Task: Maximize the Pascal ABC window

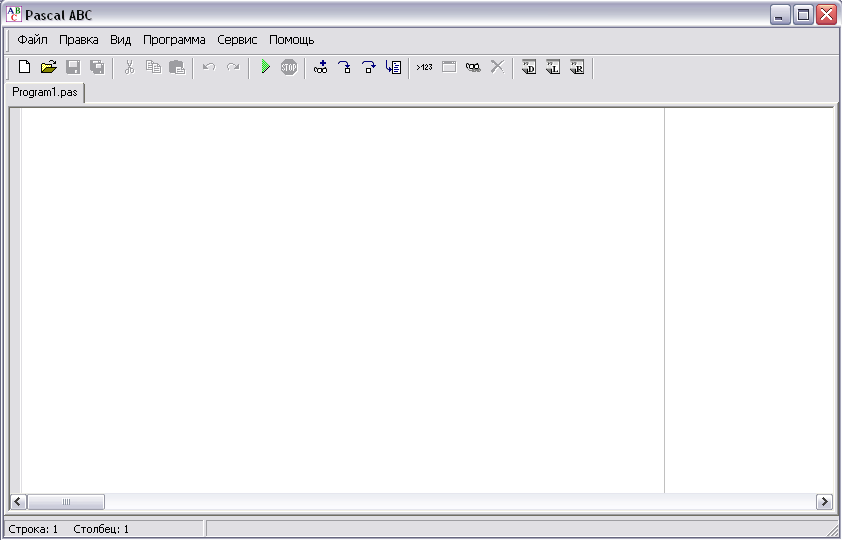Action: coord(803,14)
